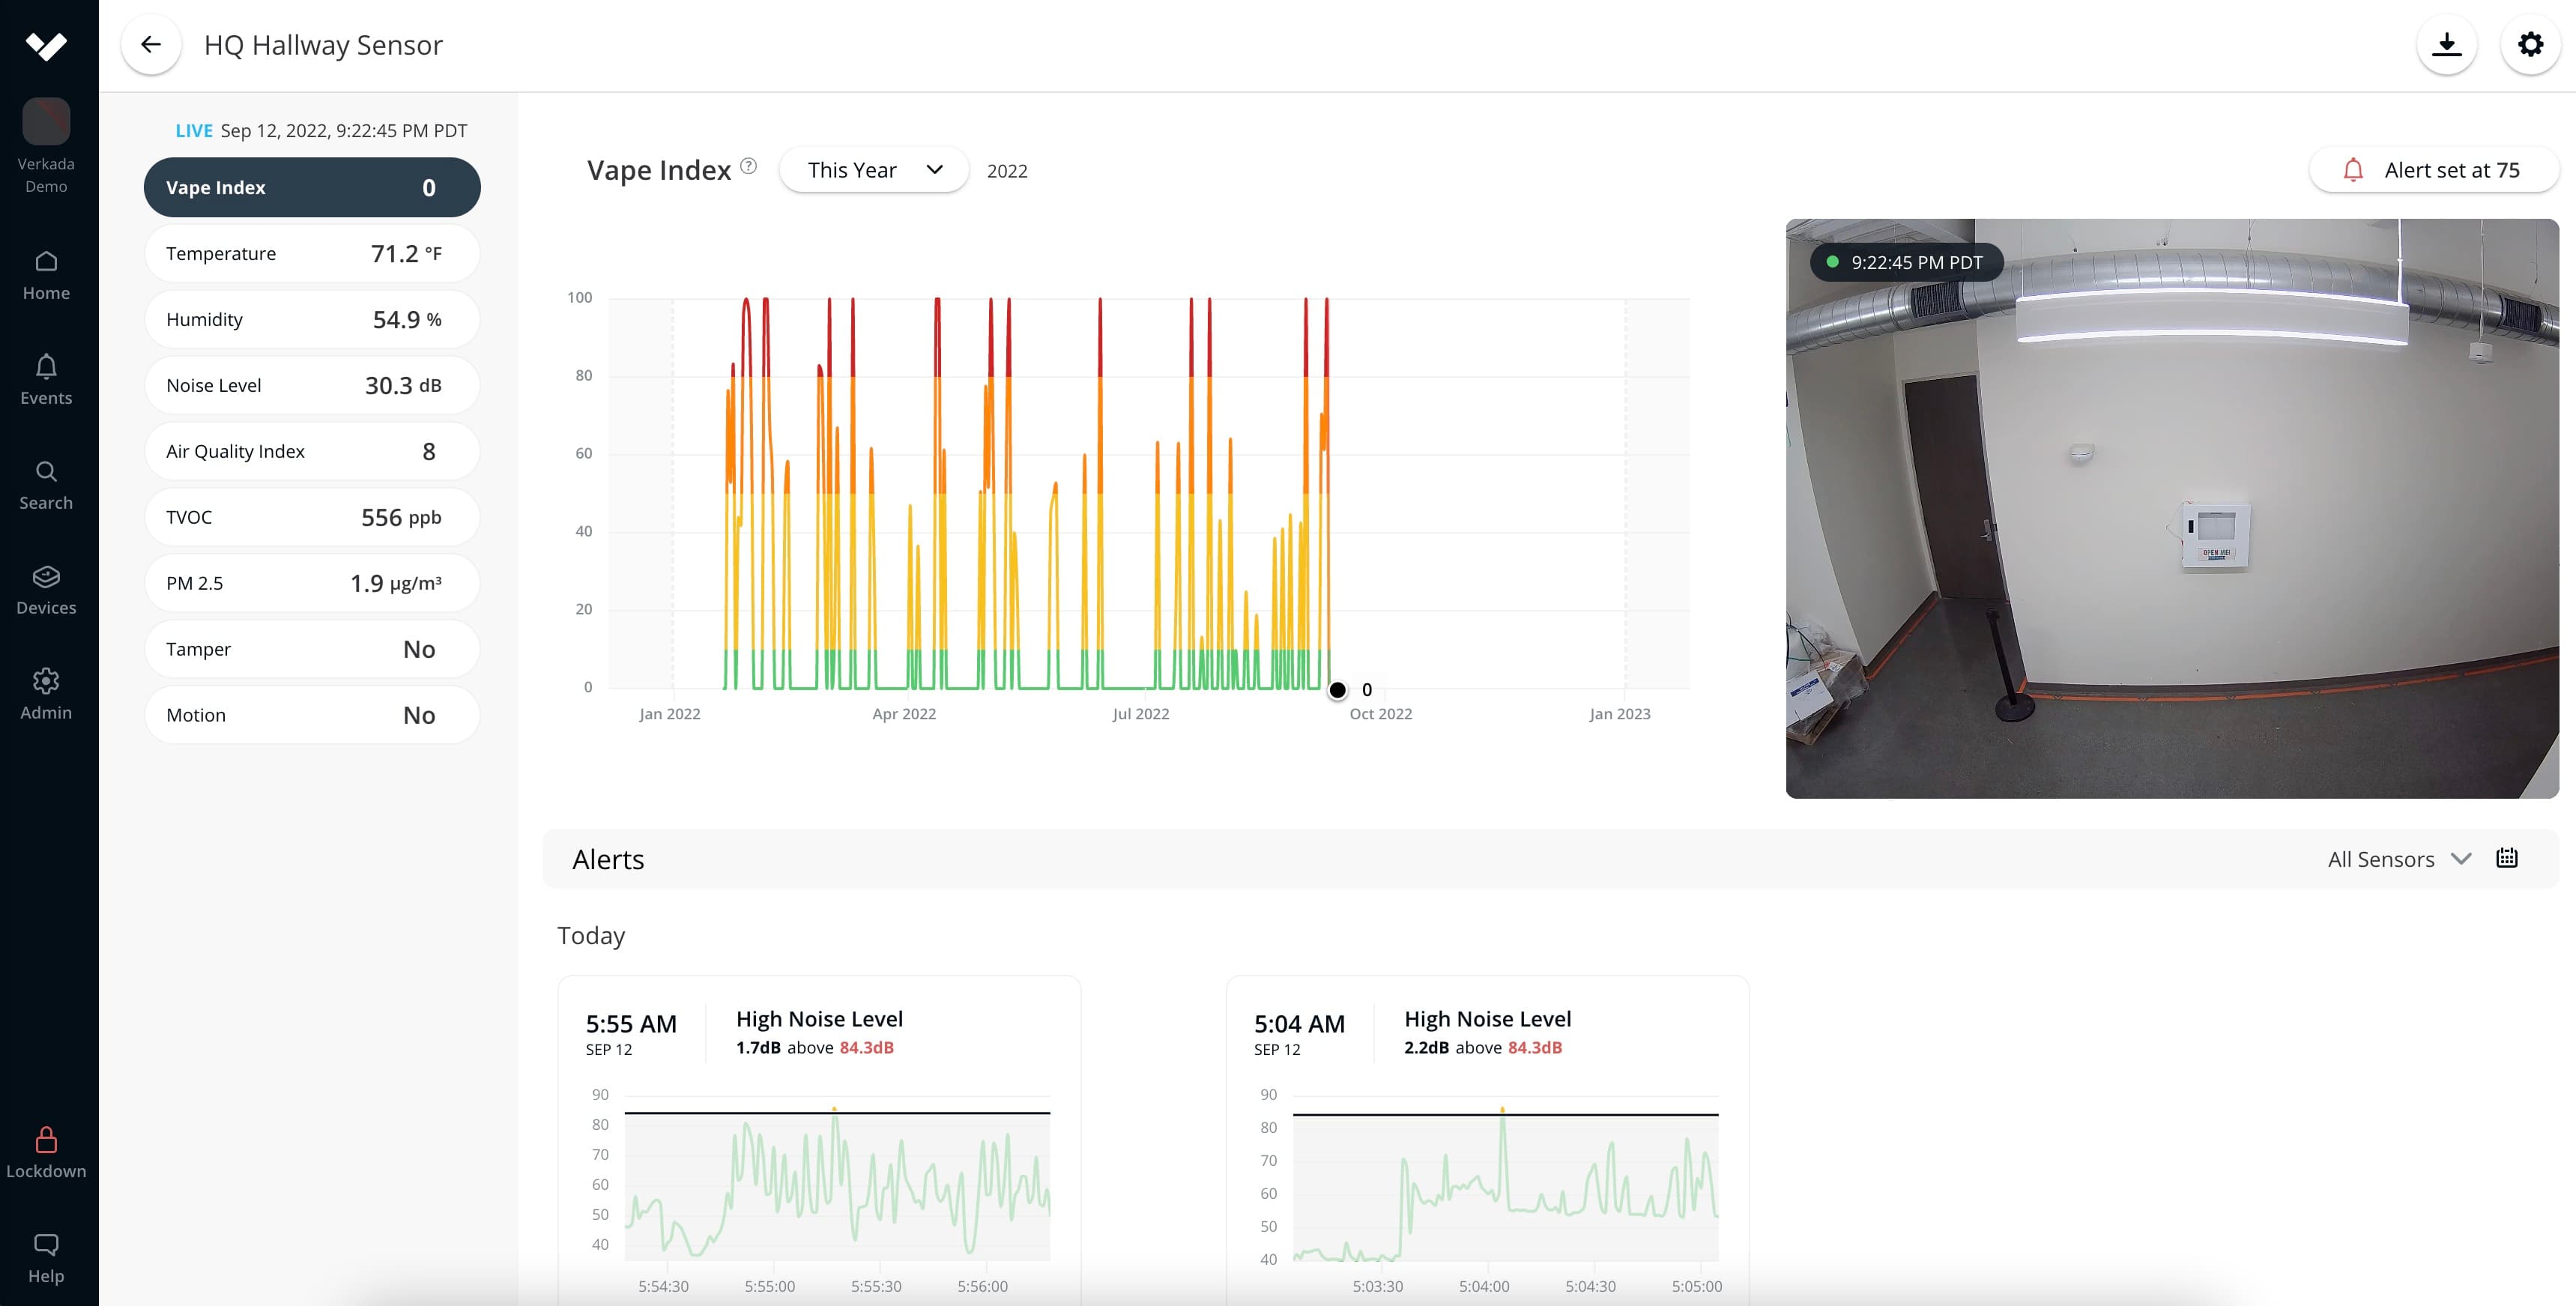Go back using the arrow button

(151, 45)
